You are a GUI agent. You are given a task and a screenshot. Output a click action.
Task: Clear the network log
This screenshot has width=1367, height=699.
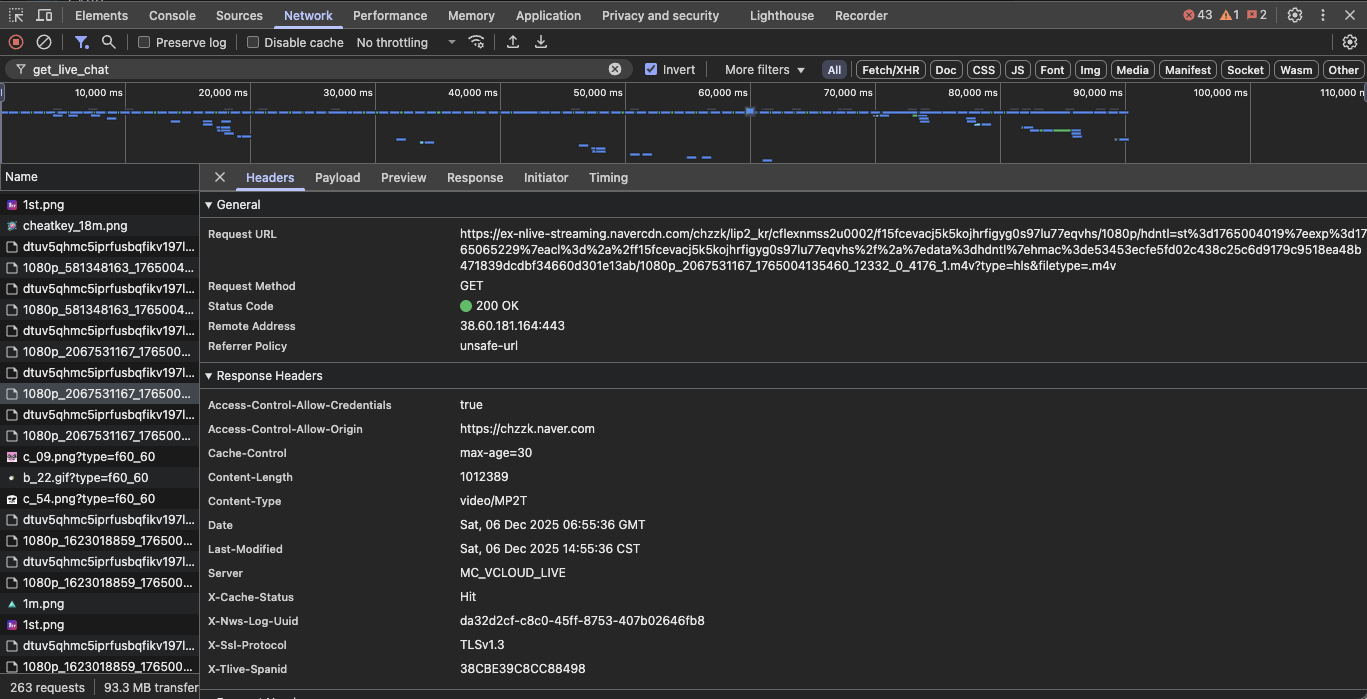44,42
